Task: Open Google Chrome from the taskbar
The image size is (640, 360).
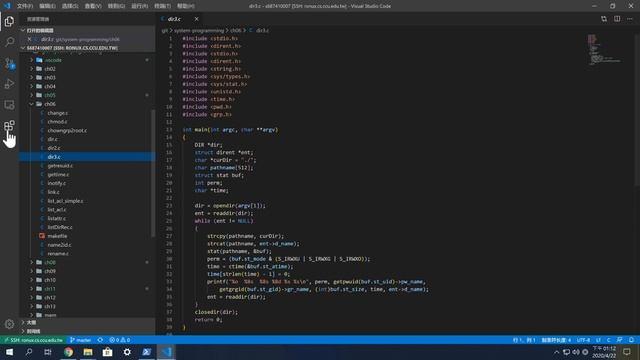Action: (68, 352)
